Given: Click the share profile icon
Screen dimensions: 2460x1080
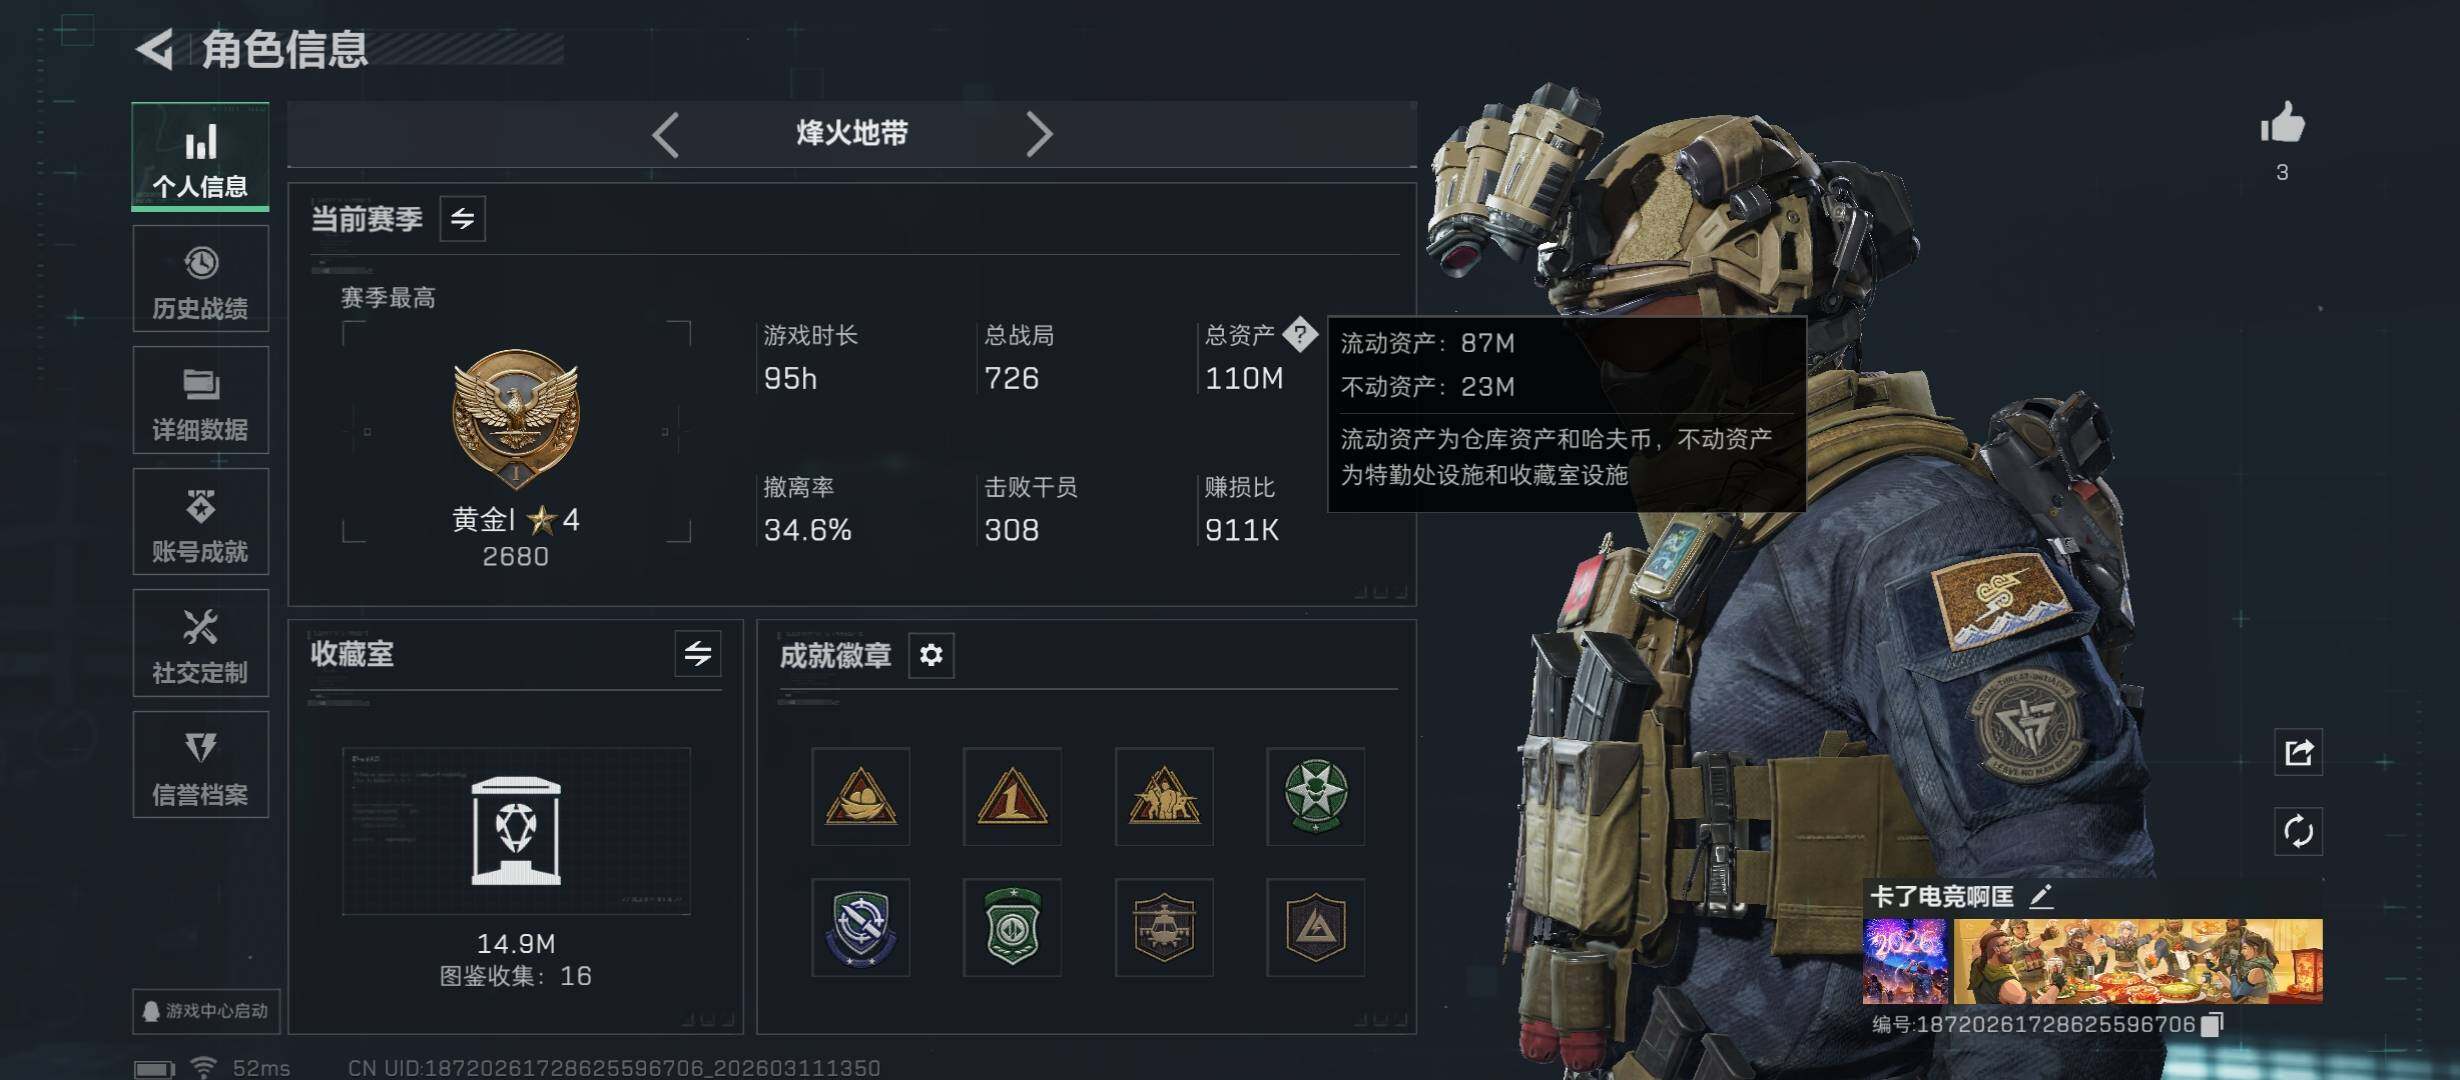Looking at the screenshot, I should 2298,752.
